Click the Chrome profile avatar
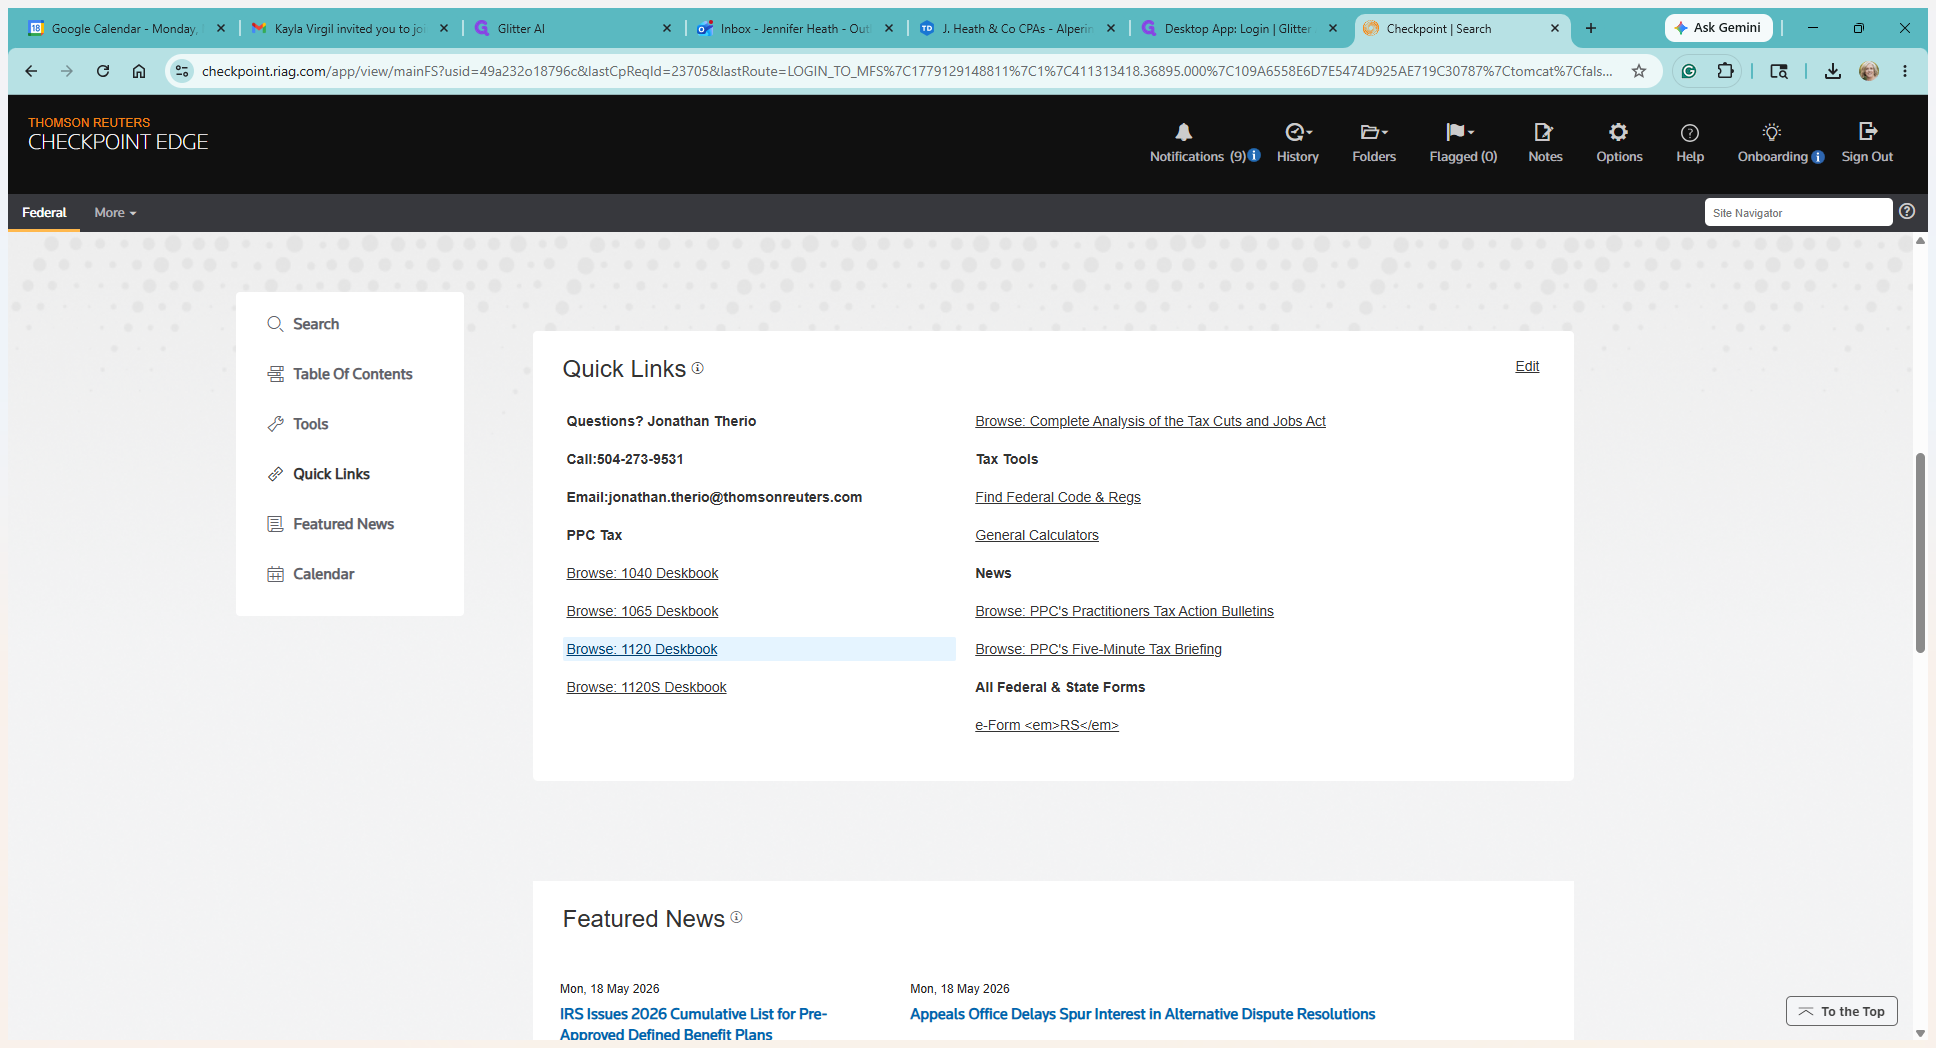Image resolution: width=1936 pixels, height=1048 pixels. [x=1869, y=71]
